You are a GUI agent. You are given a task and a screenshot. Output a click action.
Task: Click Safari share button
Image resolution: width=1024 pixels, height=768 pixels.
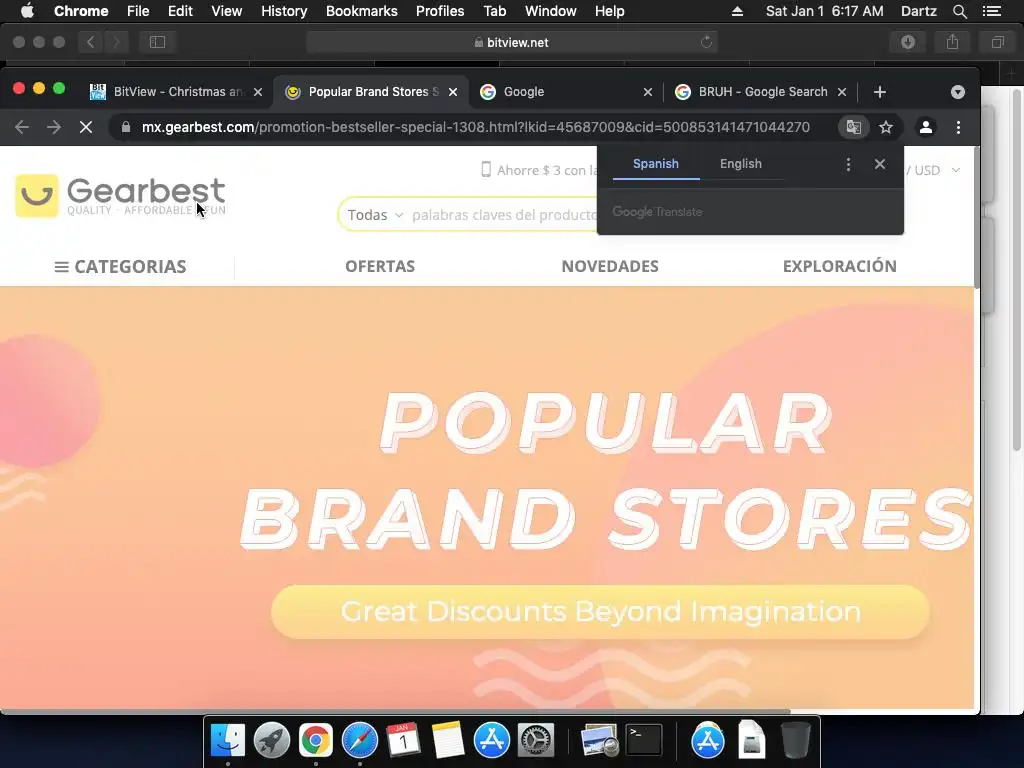953,42
